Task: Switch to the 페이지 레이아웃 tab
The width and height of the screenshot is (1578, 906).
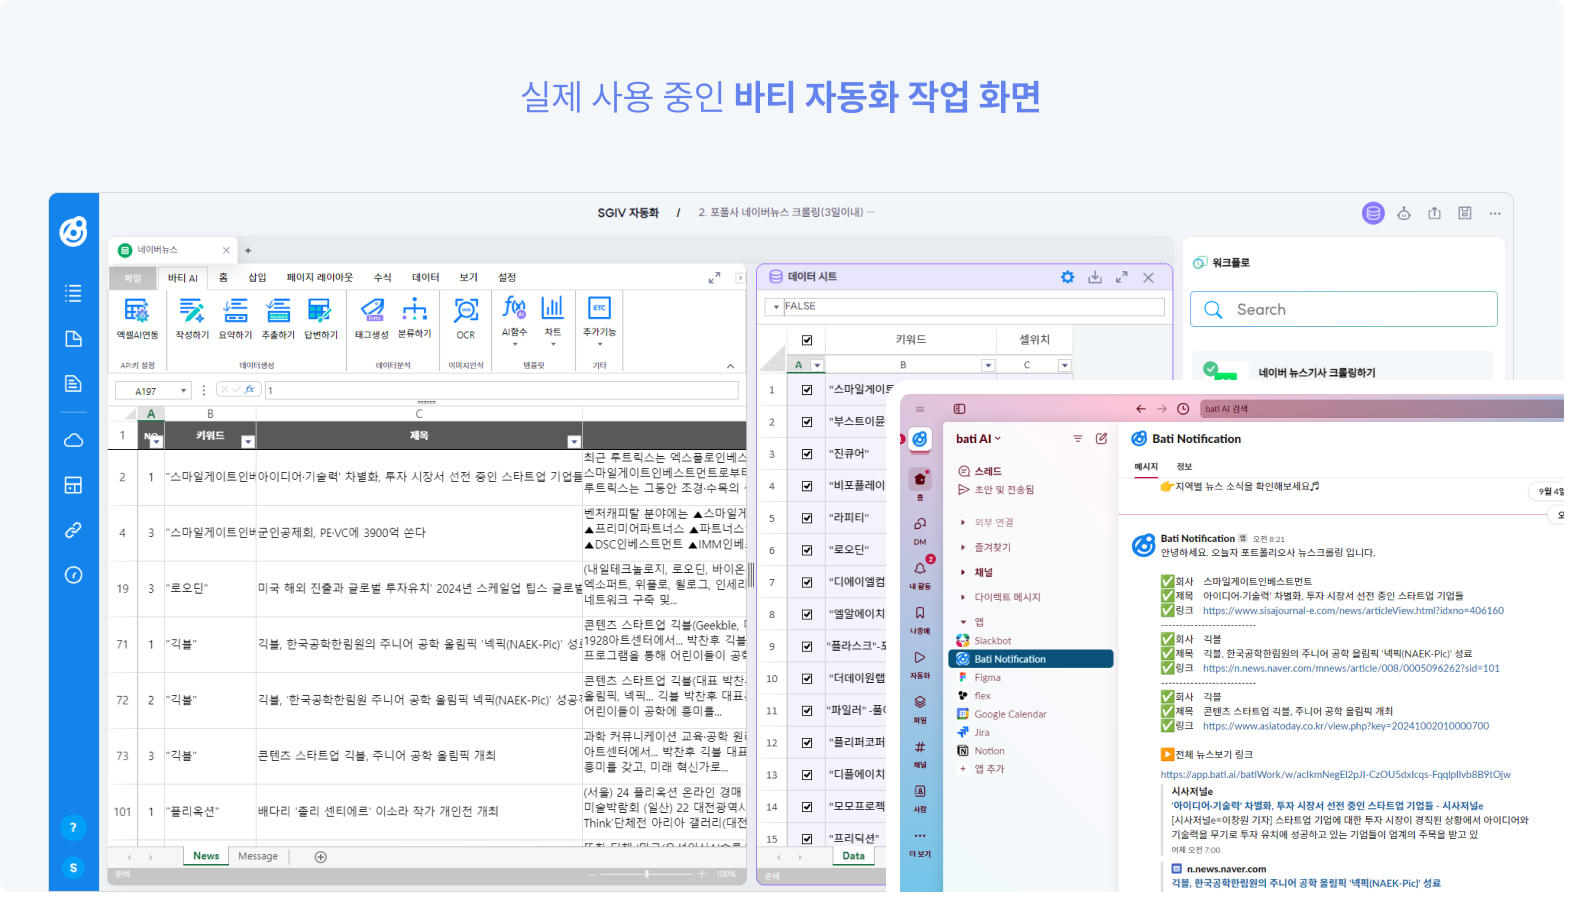Action: 320,278
